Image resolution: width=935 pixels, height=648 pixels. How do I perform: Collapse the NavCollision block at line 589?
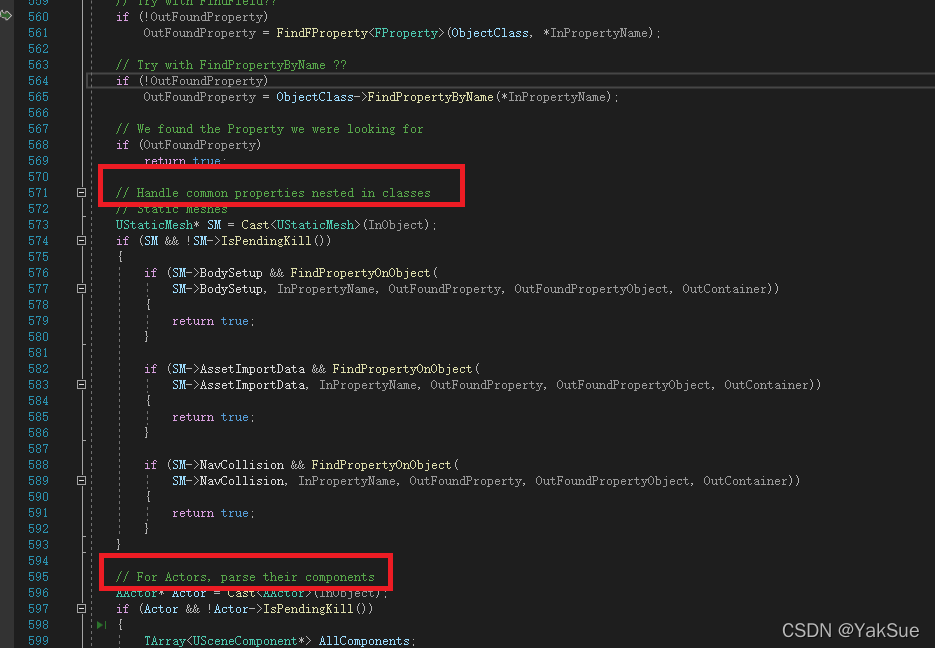(x=82, y=480)
